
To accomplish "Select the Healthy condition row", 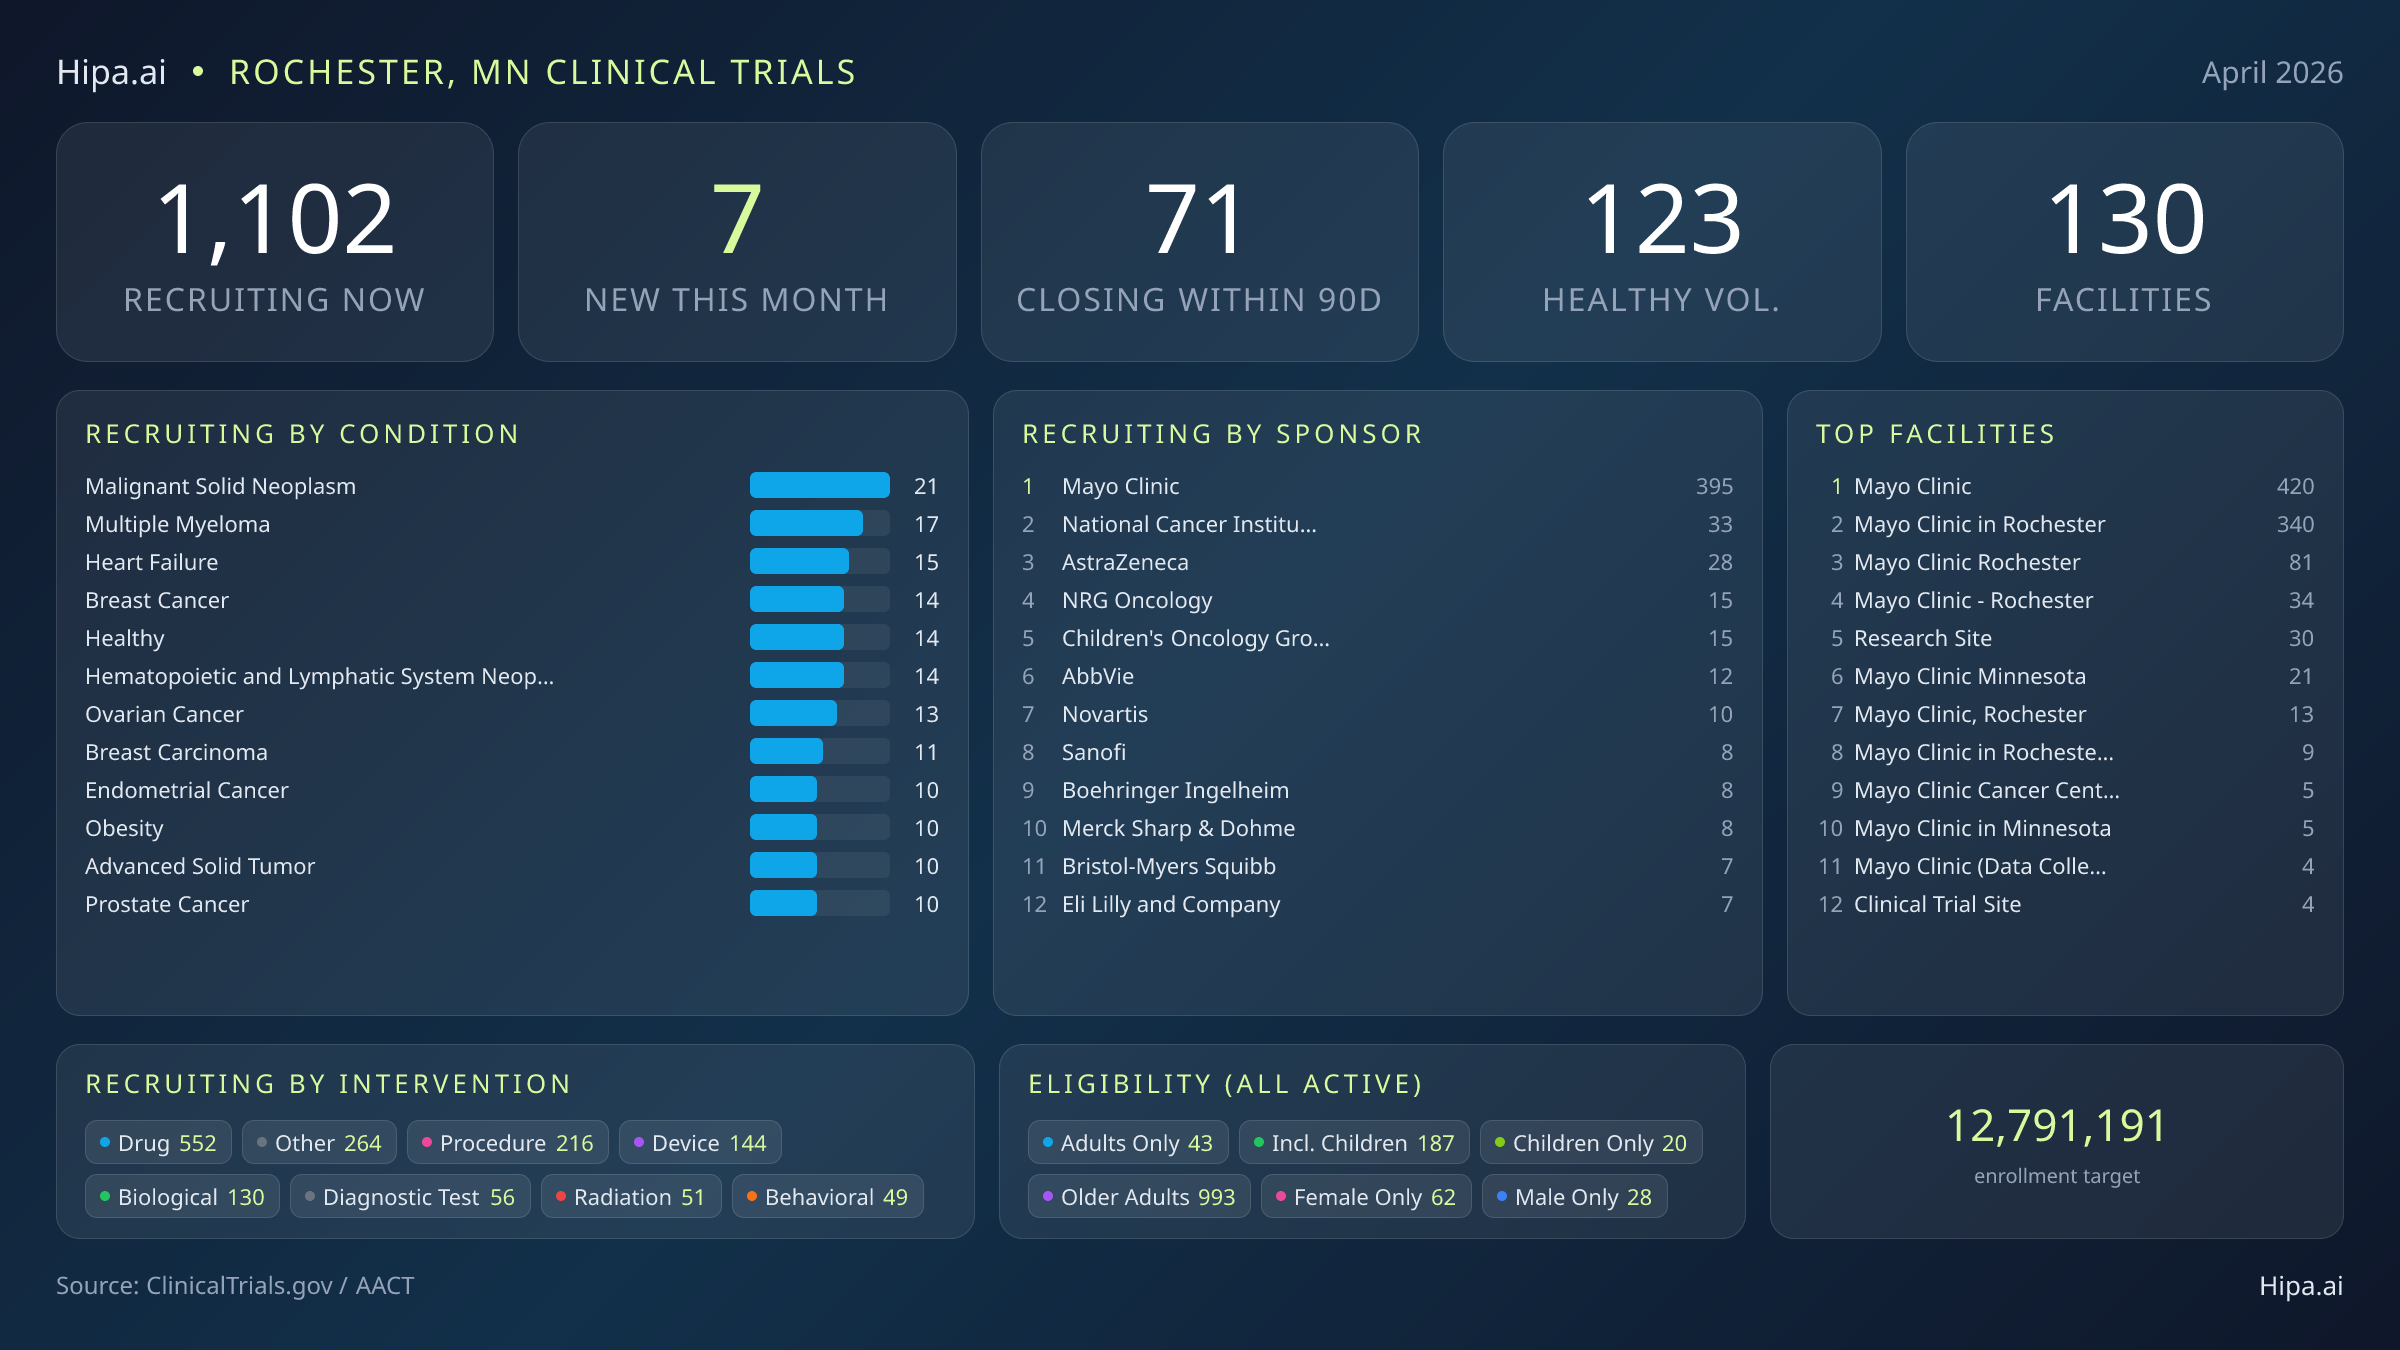I will coord(512,637).
